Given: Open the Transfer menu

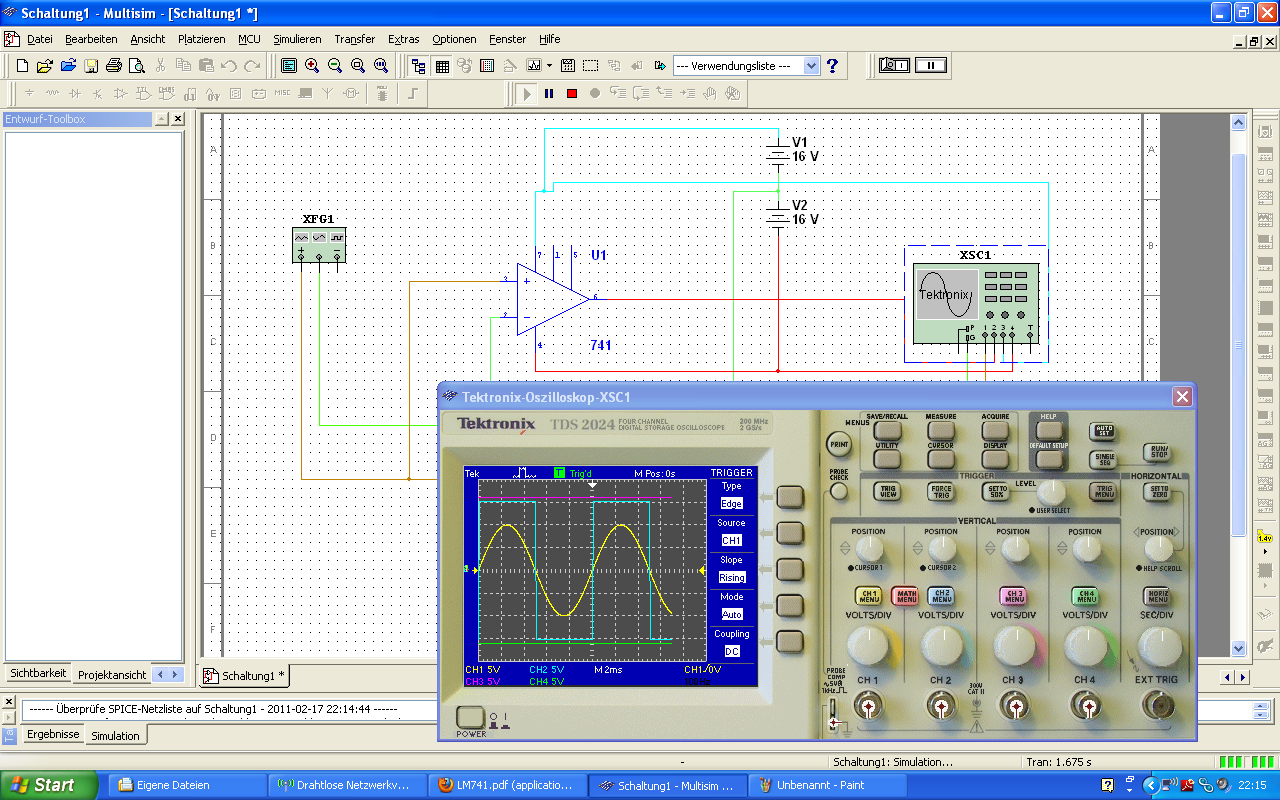Looking at the screenshot, I should tap(355, 39).
